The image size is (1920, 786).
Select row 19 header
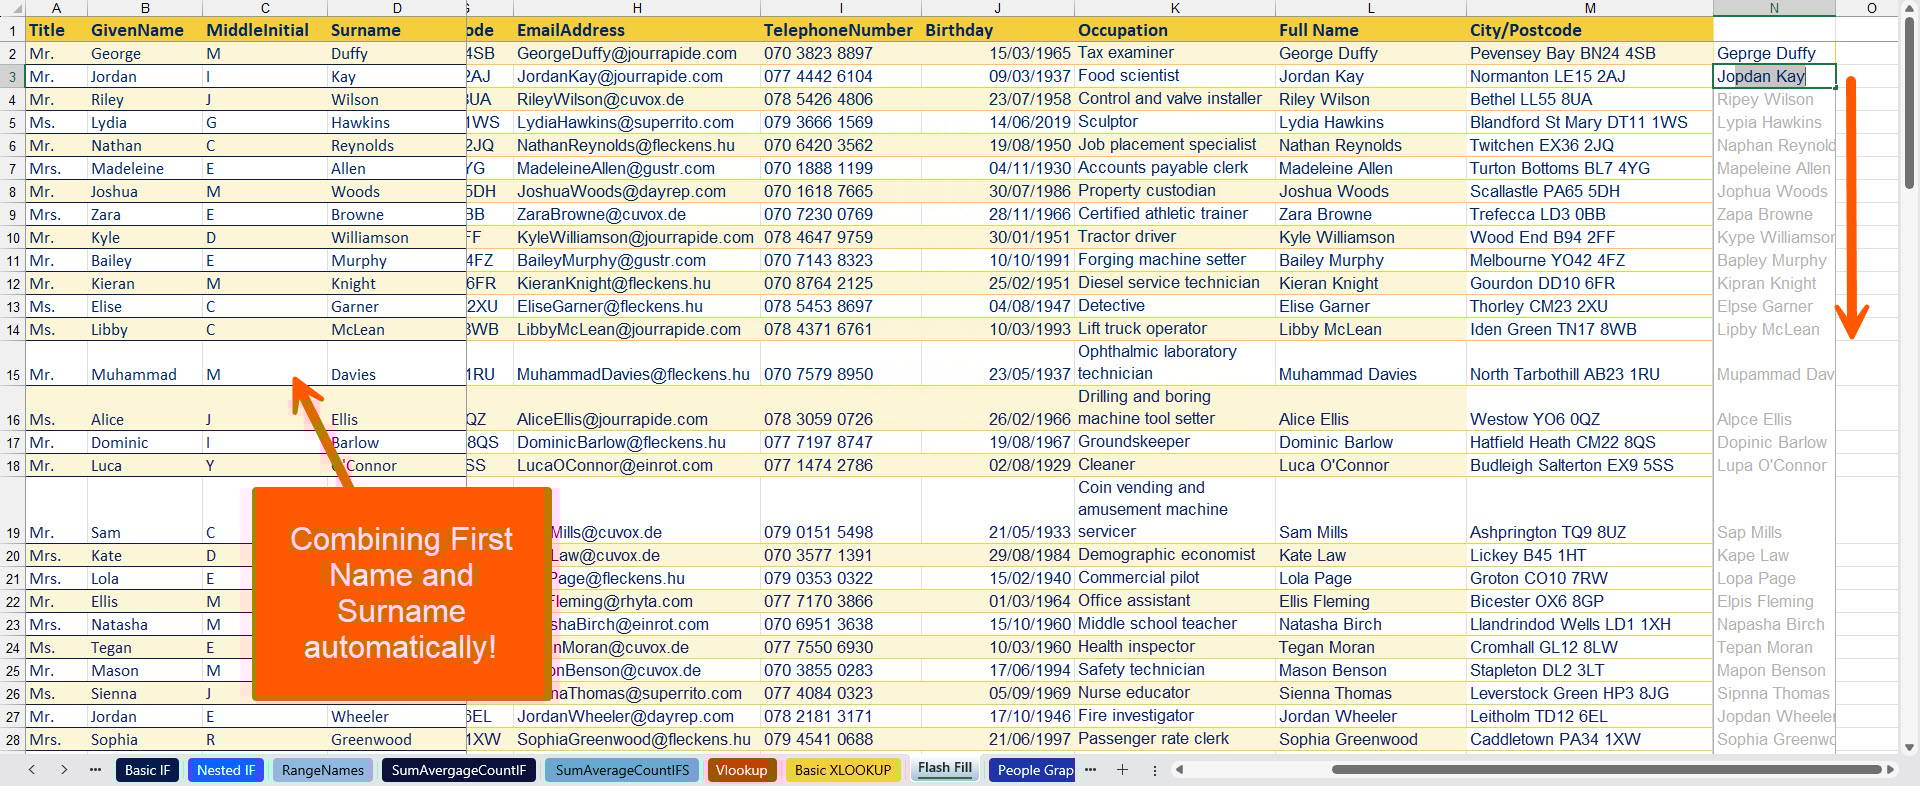click(12, 511)
